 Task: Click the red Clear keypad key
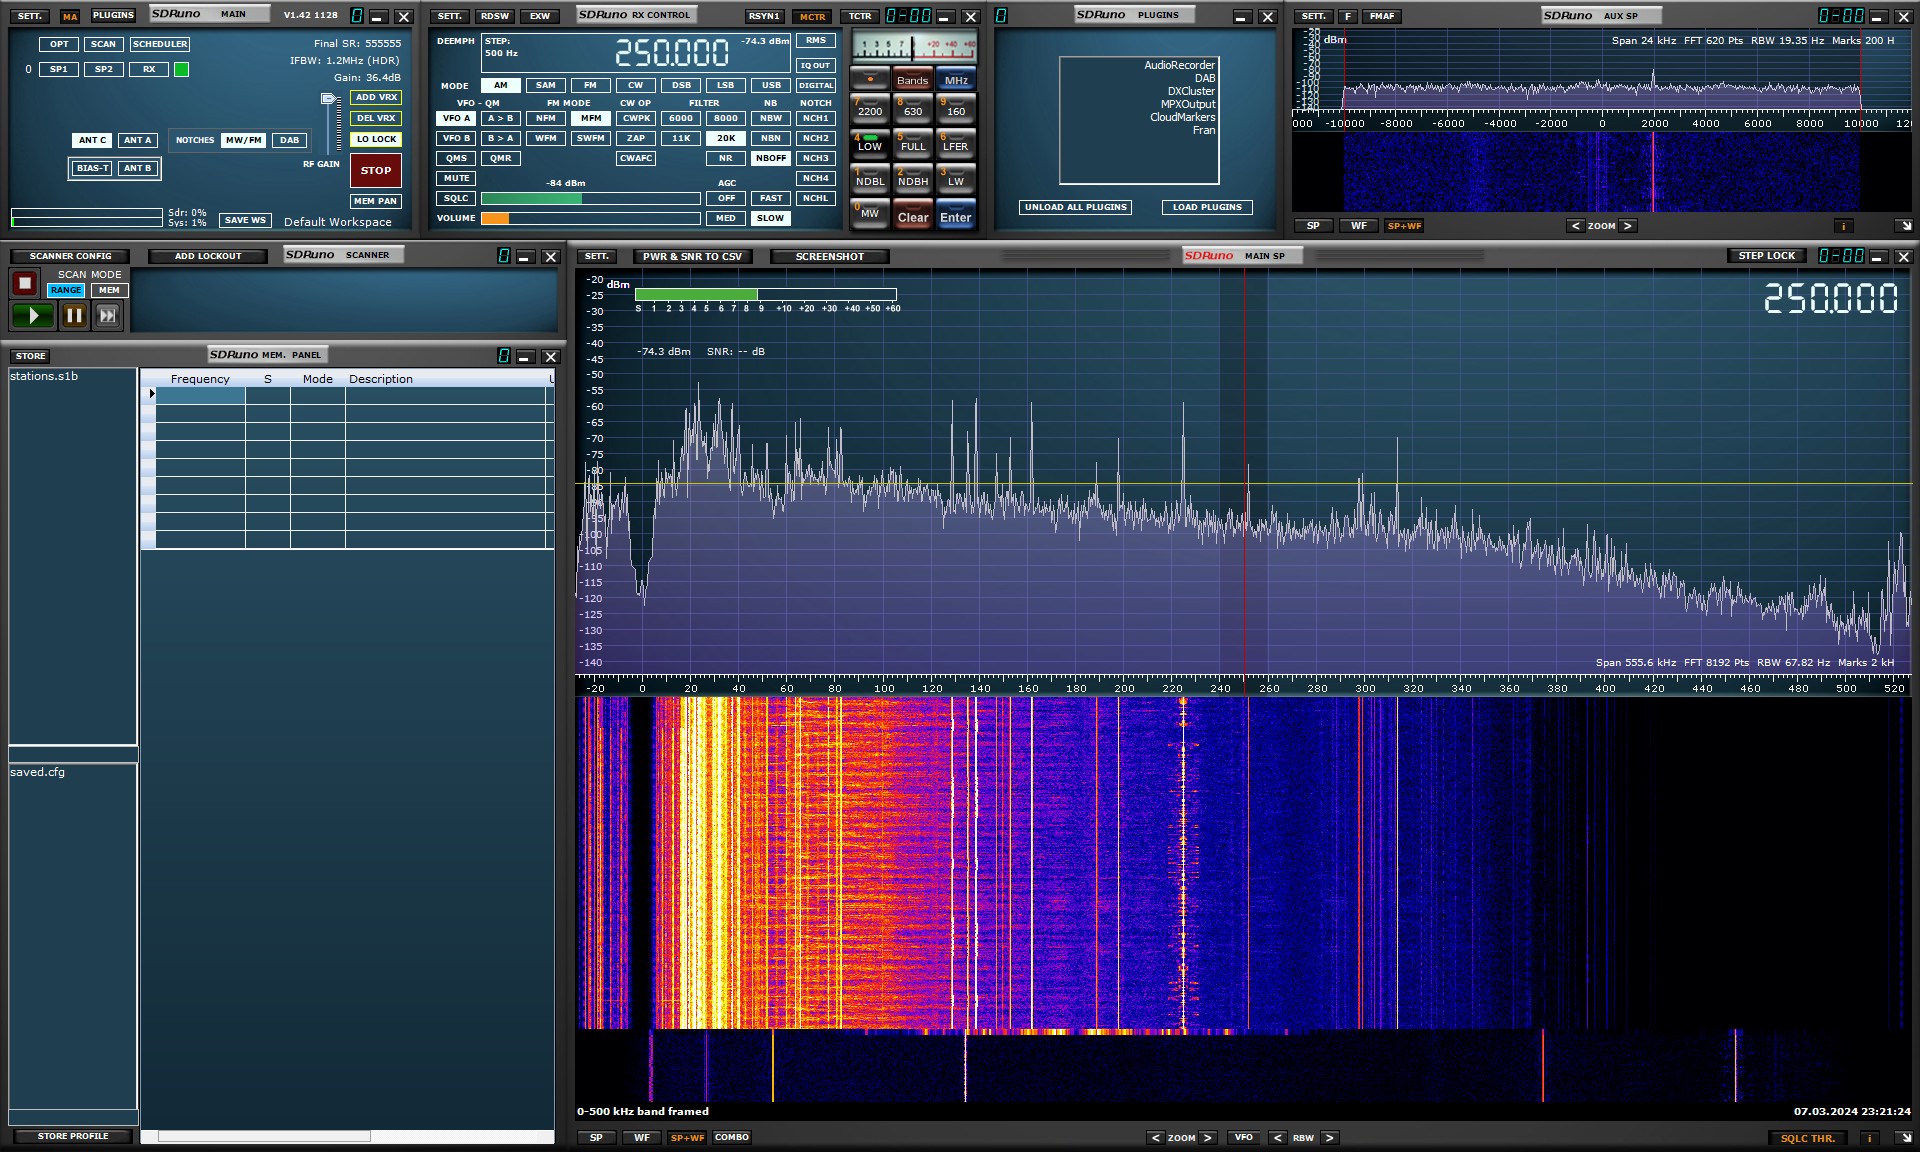(912, 215)
